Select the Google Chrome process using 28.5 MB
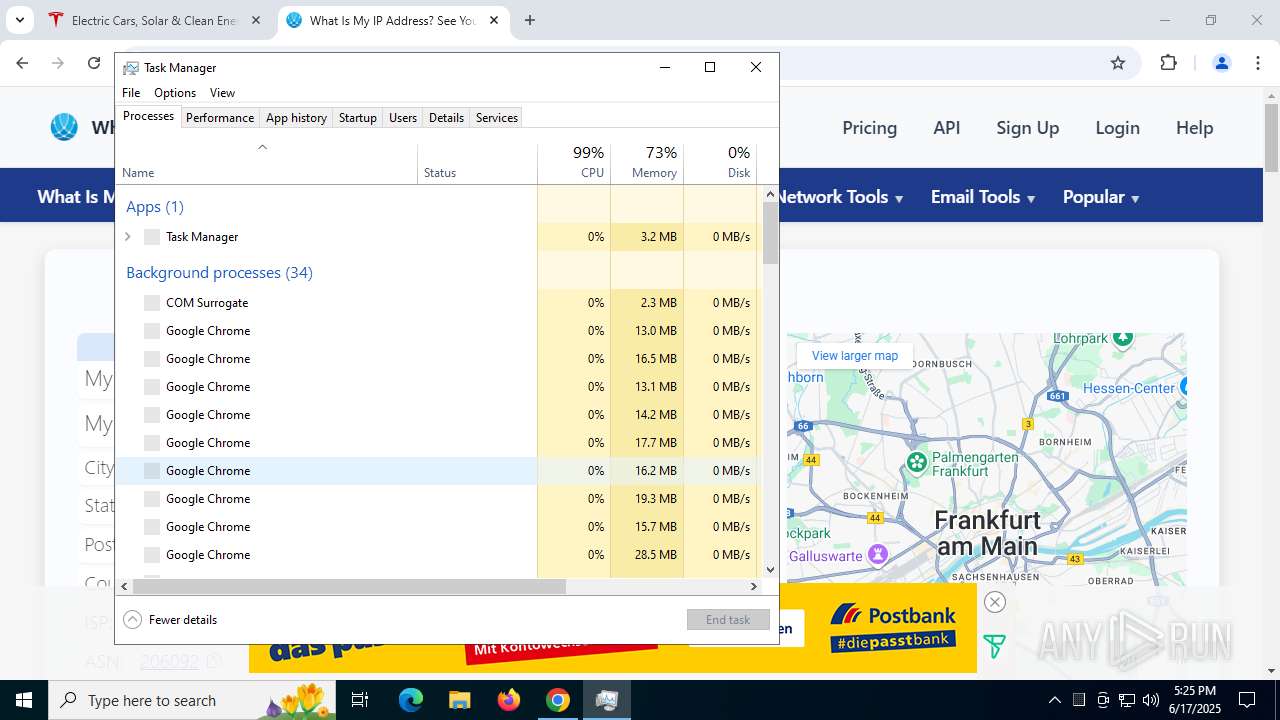This screenshot has width=1280, height=720. point(436,555)
